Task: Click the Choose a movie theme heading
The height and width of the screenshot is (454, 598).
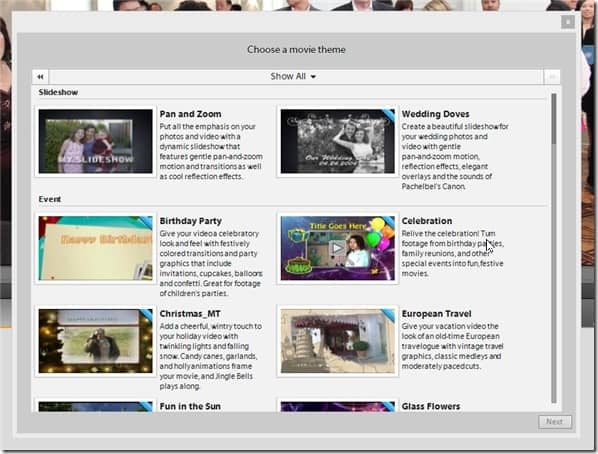Action: click(x=296, y=50)
